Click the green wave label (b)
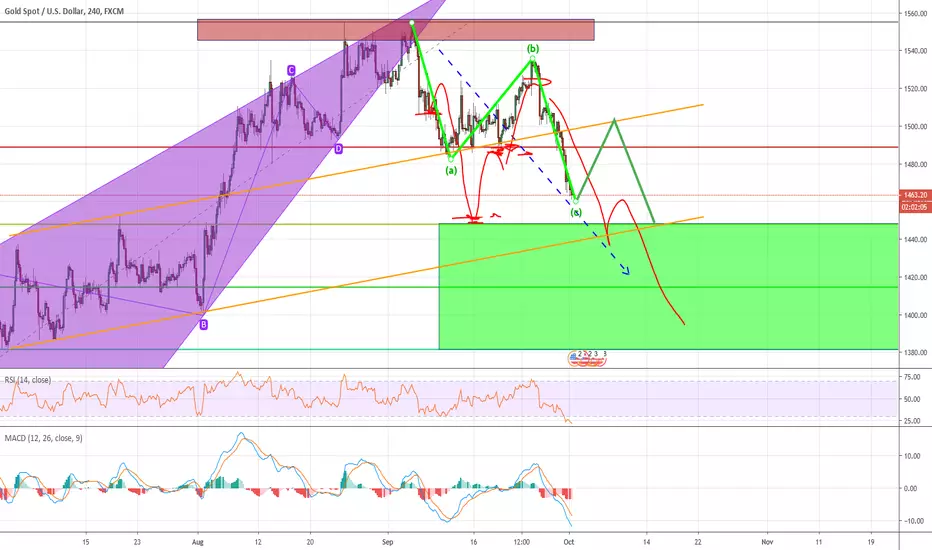The image size is (932, 550). [x=533, y=48]
